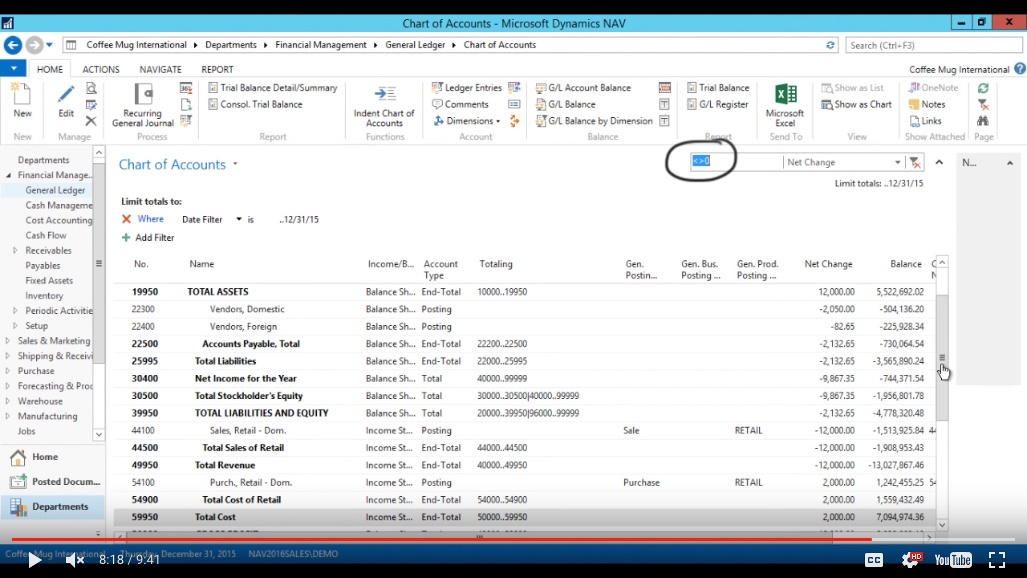1027x578 pixels.
Task: Click the quick filter input field
Action: pos(736,161)
